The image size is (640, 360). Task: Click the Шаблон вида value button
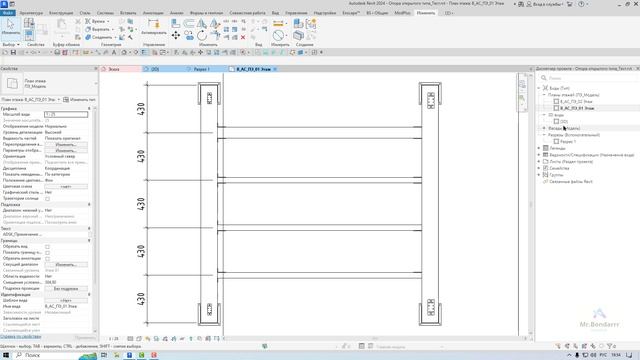66,300
